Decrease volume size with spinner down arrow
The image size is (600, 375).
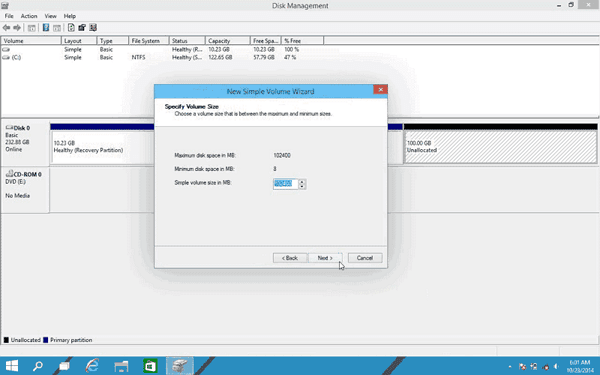click(302, 186)
